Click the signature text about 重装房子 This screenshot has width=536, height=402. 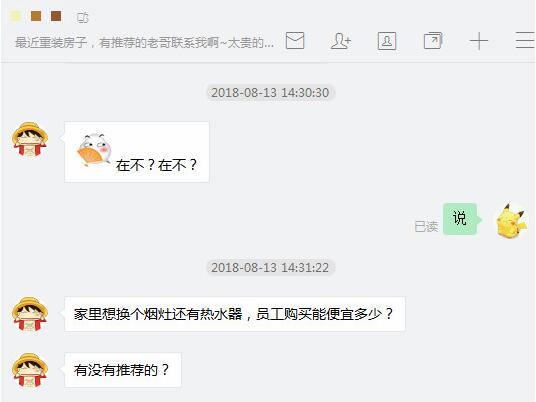(x=144, y=43)
